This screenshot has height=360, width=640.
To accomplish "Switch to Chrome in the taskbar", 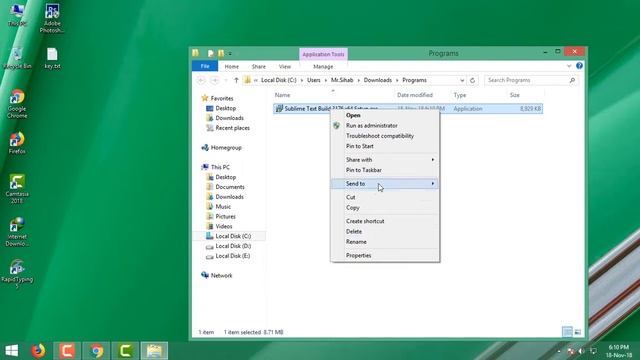I will tap(96, 351).
